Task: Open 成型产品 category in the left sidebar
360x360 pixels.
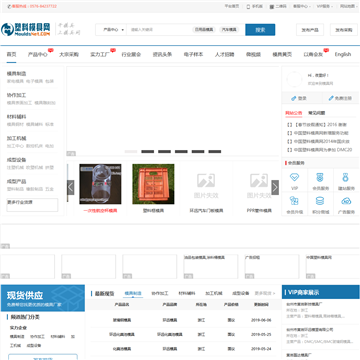Action: click(16, 182)
